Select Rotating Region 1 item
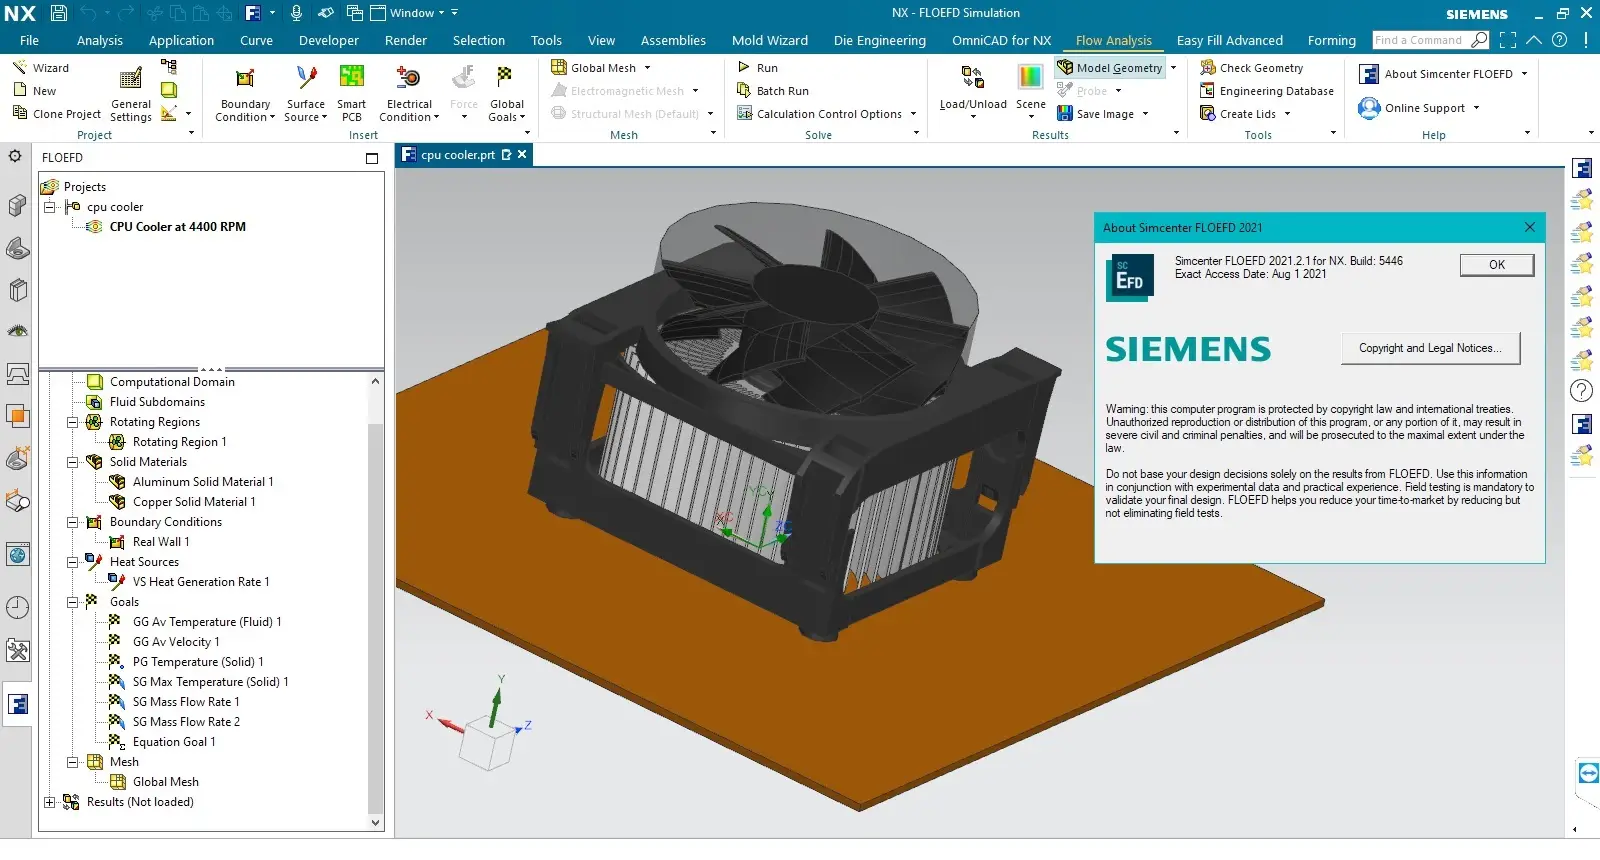Viewport: 1600px width, 860px height. pos(179,442)
